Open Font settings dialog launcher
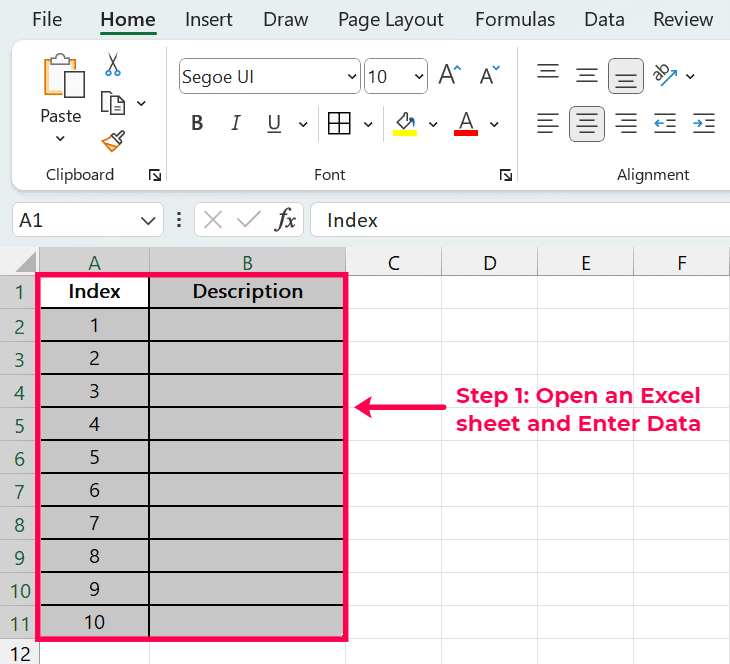Viewport: 730px width, 664px height. pos(506,175)
